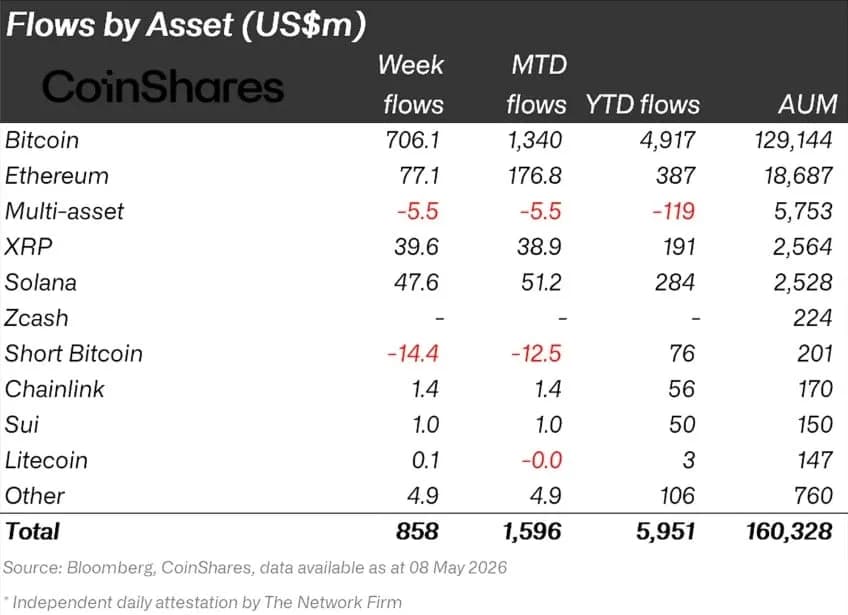The height and width of the screenshot is (615, 848).
Task: Select the Other row label
Action: click(x=35, y=495)
